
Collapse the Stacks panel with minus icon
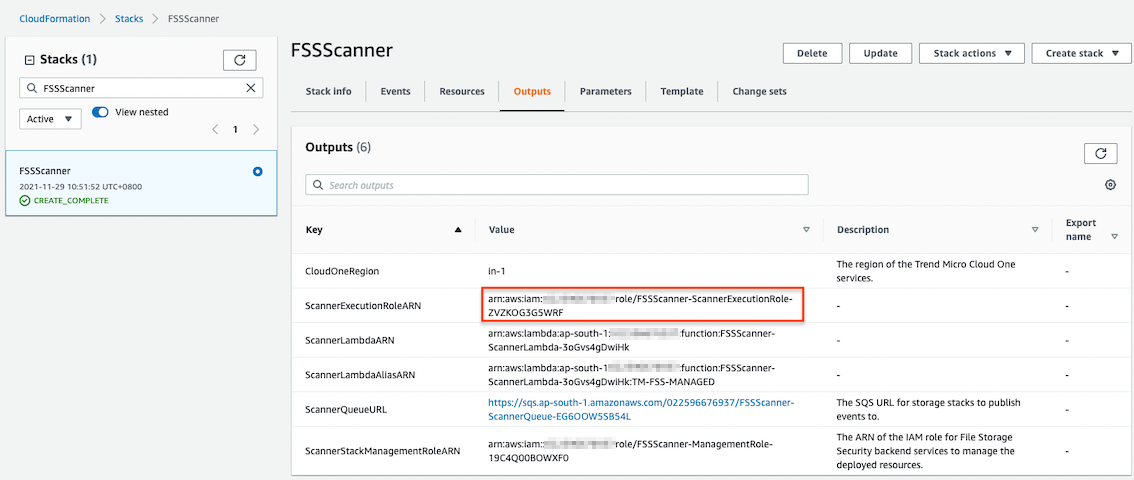[29, 60]
